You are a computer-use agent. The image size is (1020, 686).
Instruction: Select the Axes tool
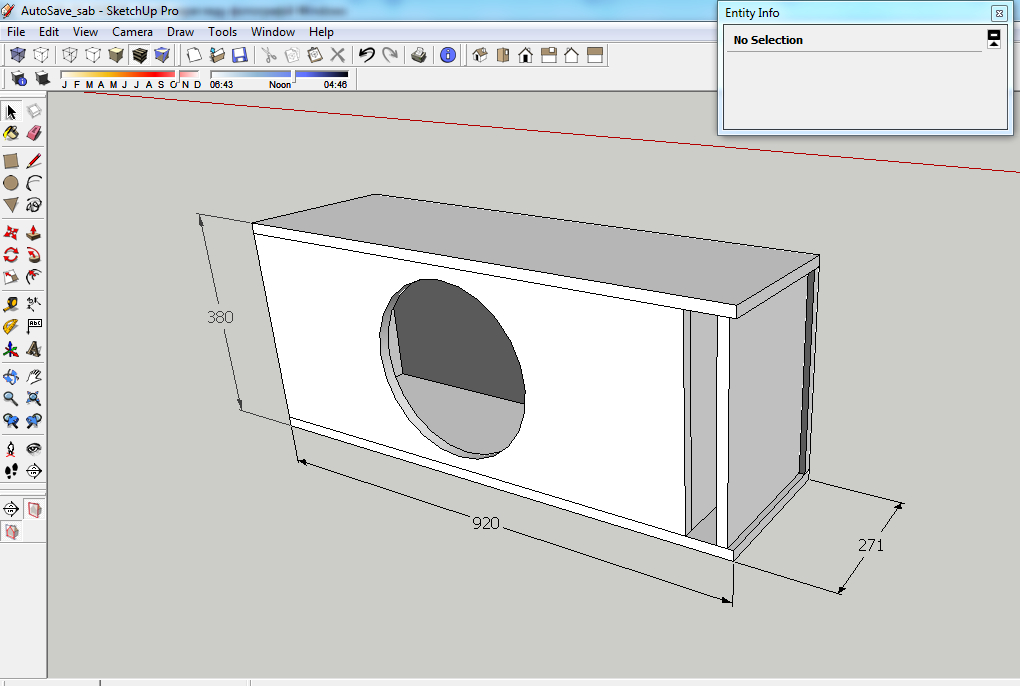tap(11, 349)
